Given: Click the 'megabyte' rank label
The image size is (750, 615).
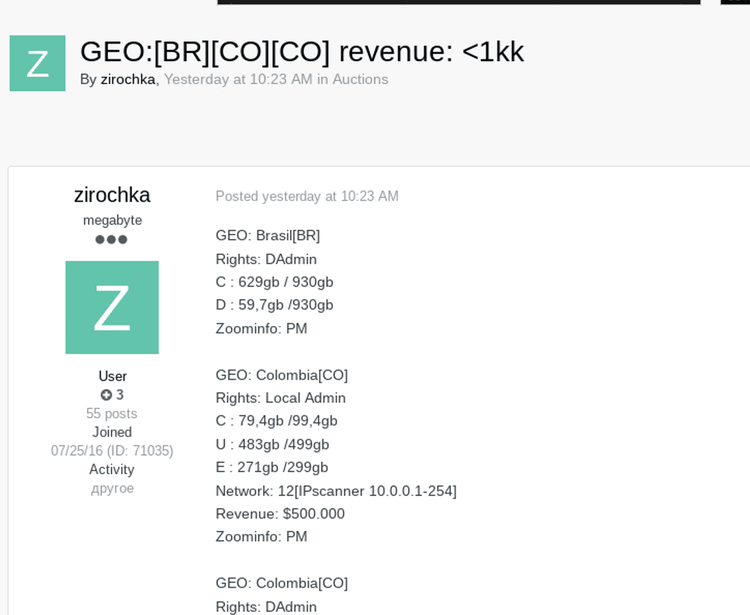Looking at the screenshot, I should [x=112, y=220].
